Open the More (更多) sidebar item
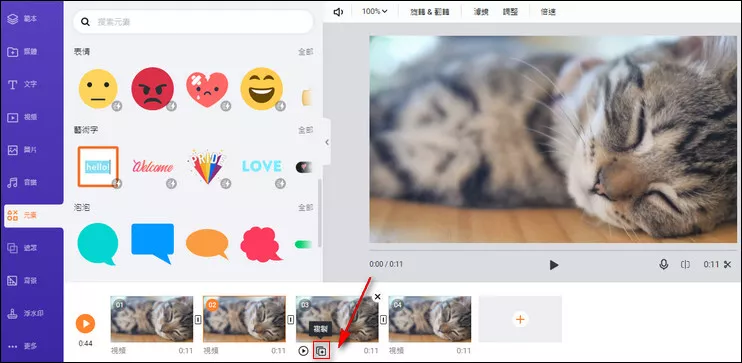The height and width of the screenshot is (363, 742). (22, 346)
